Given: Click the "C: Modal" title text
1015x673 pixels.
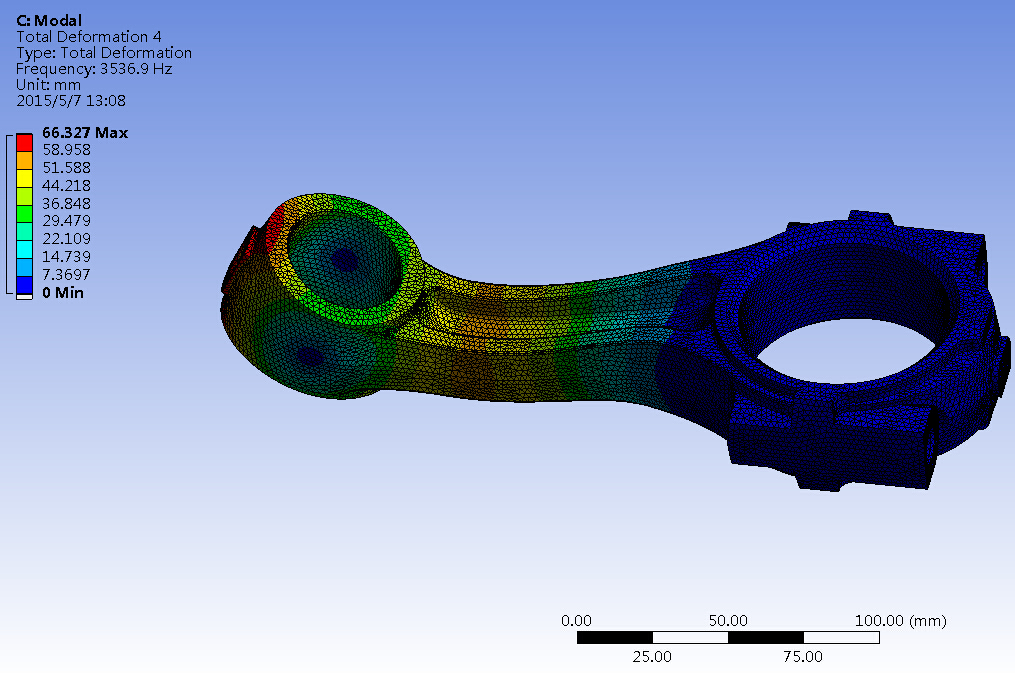Looking at the screenshot, I should click(x=49, y=21).
